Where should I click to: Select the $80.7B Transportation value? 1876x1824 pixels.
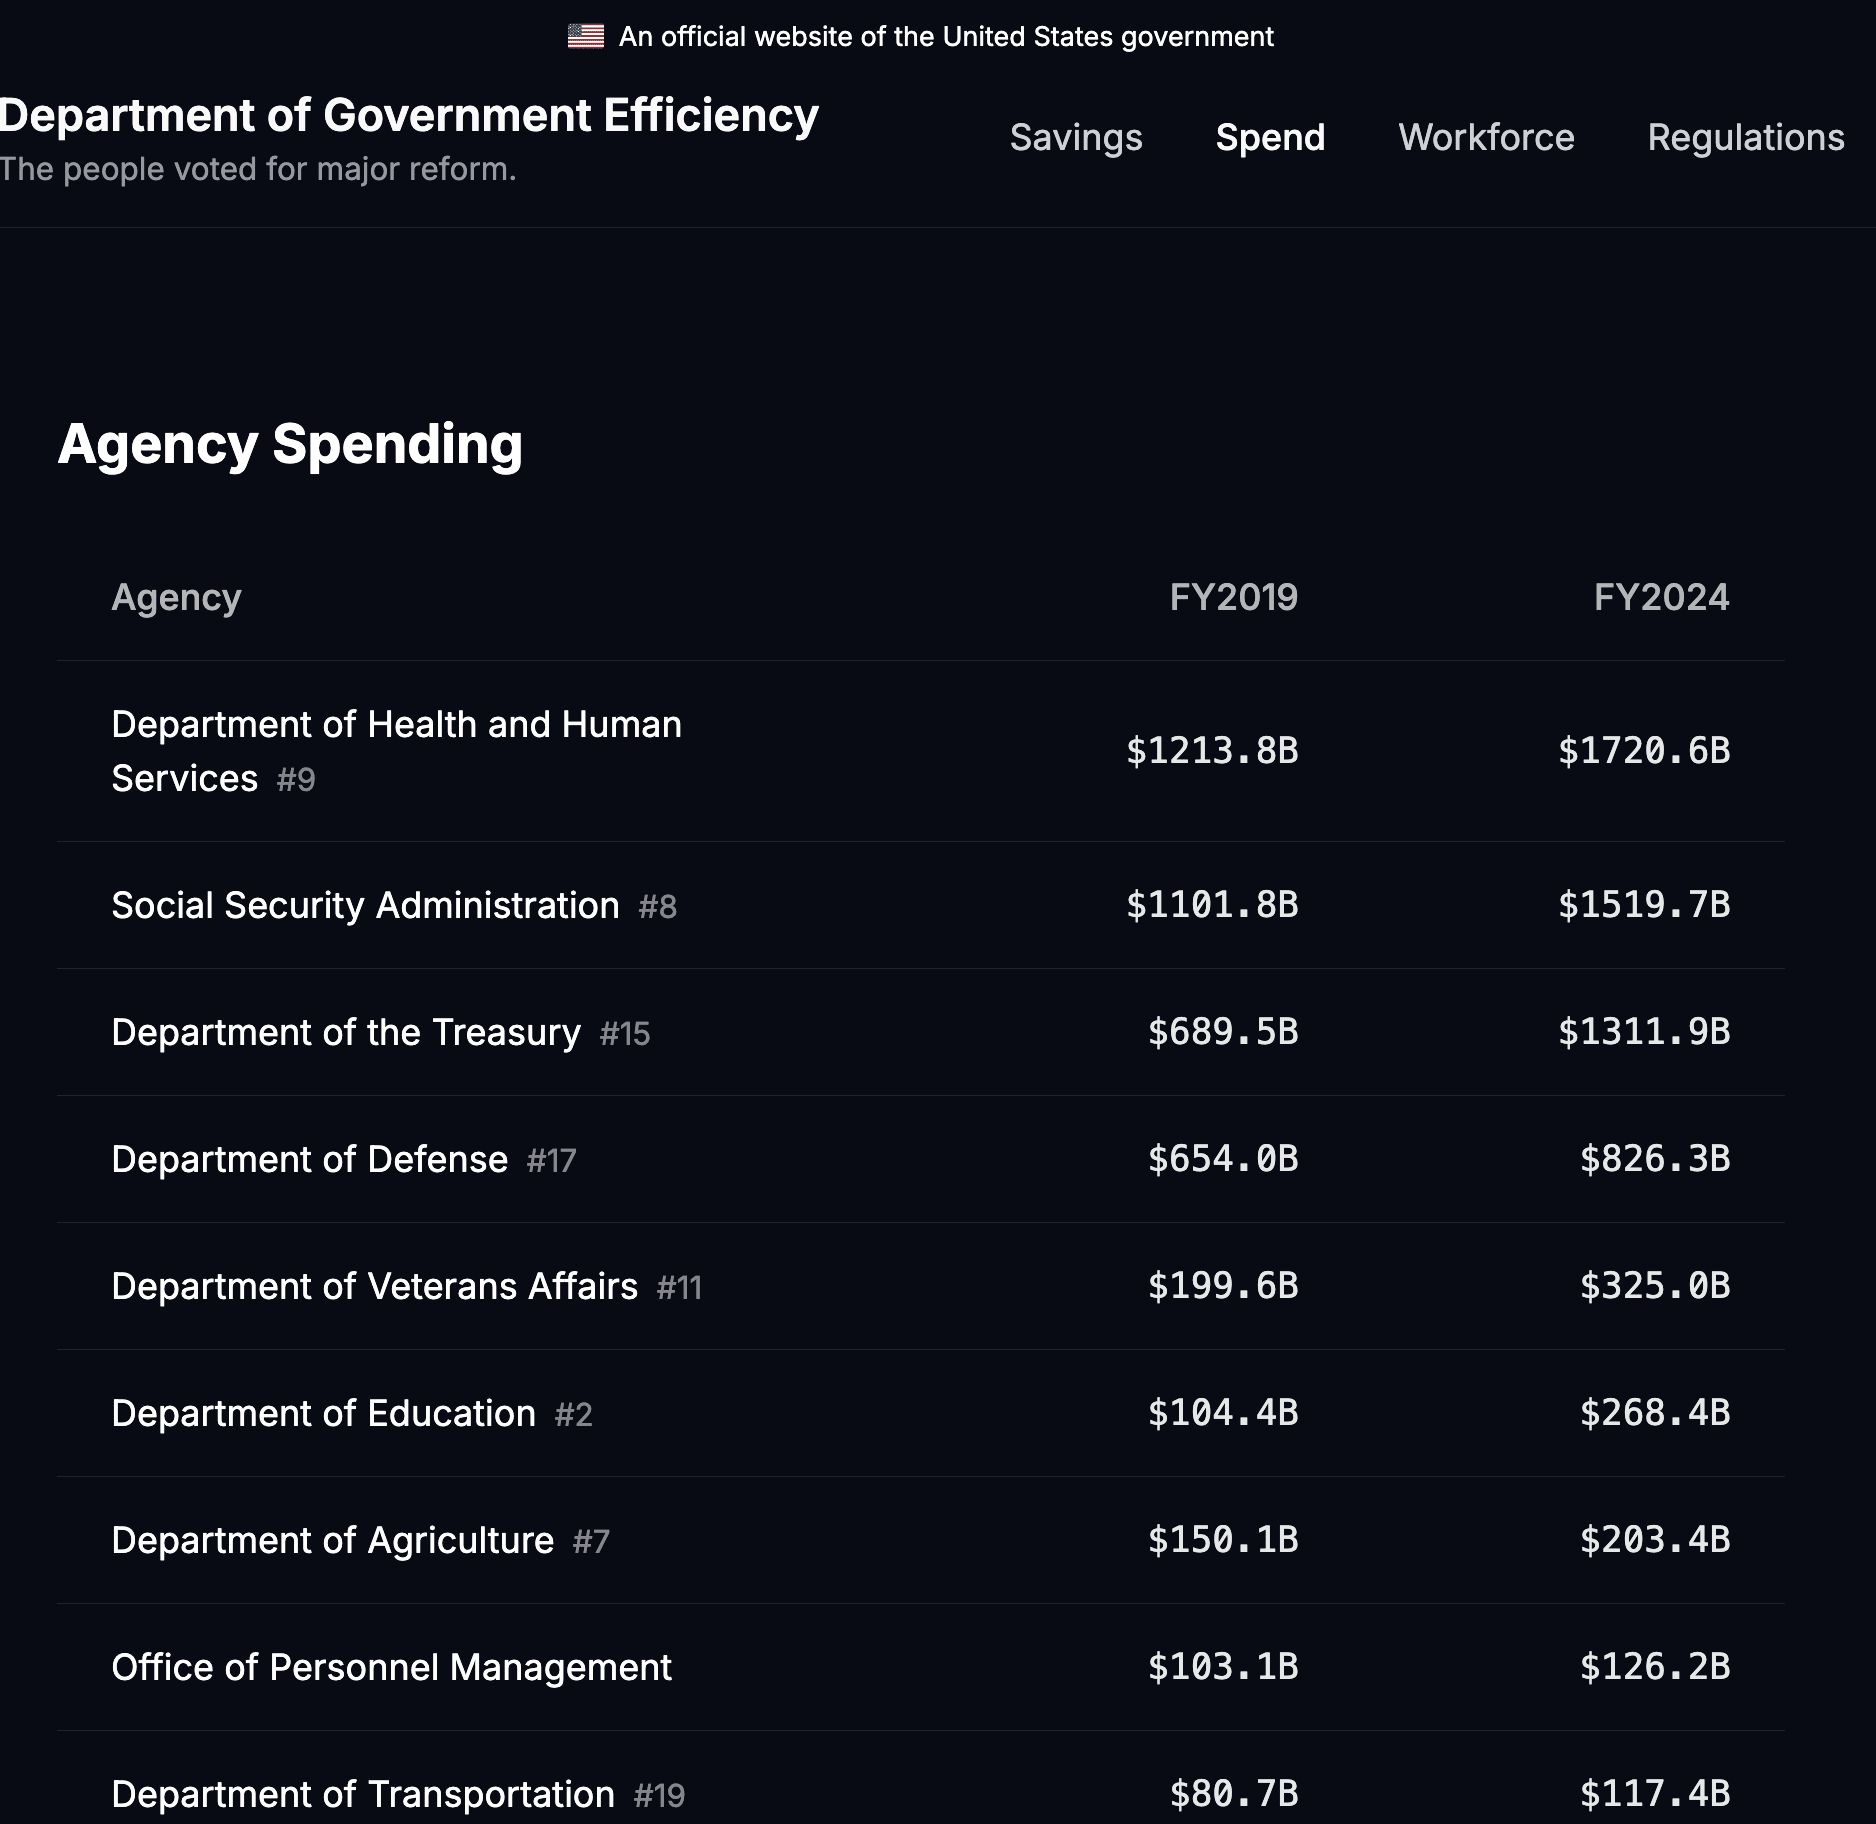pos(1234,1794)
